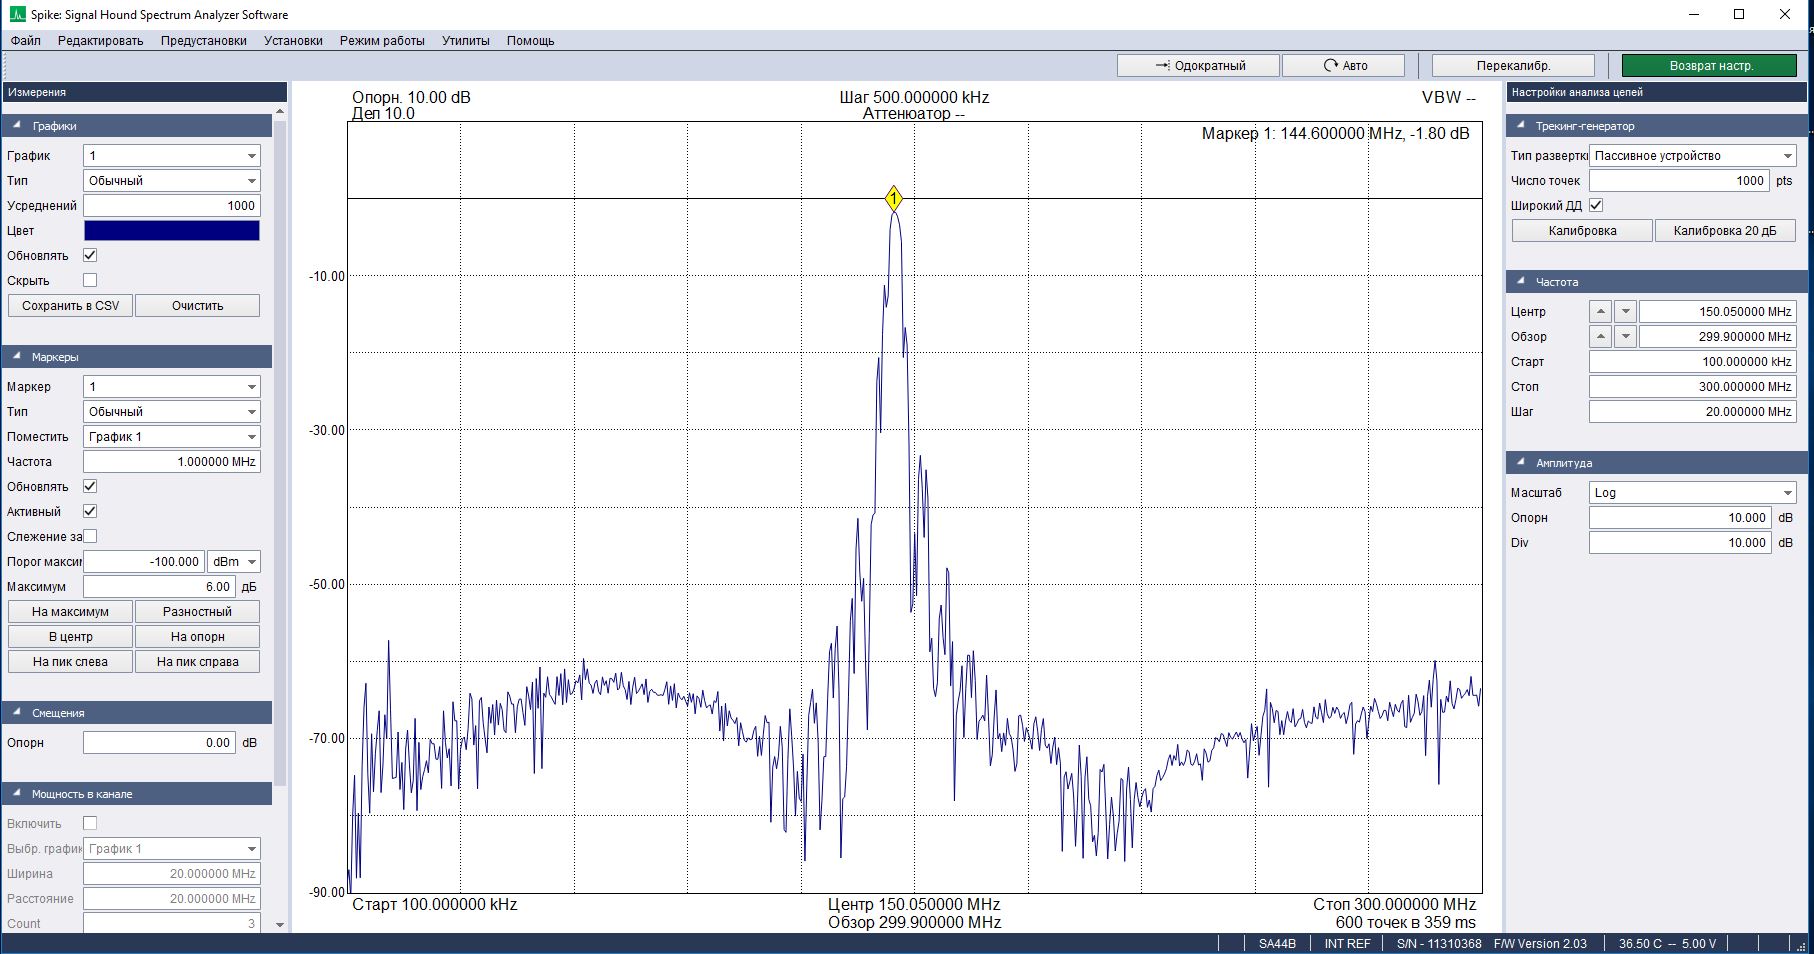This screenshot has height=954, width=1814.
Task: Click the На максимум button
Action: (70, 612)
